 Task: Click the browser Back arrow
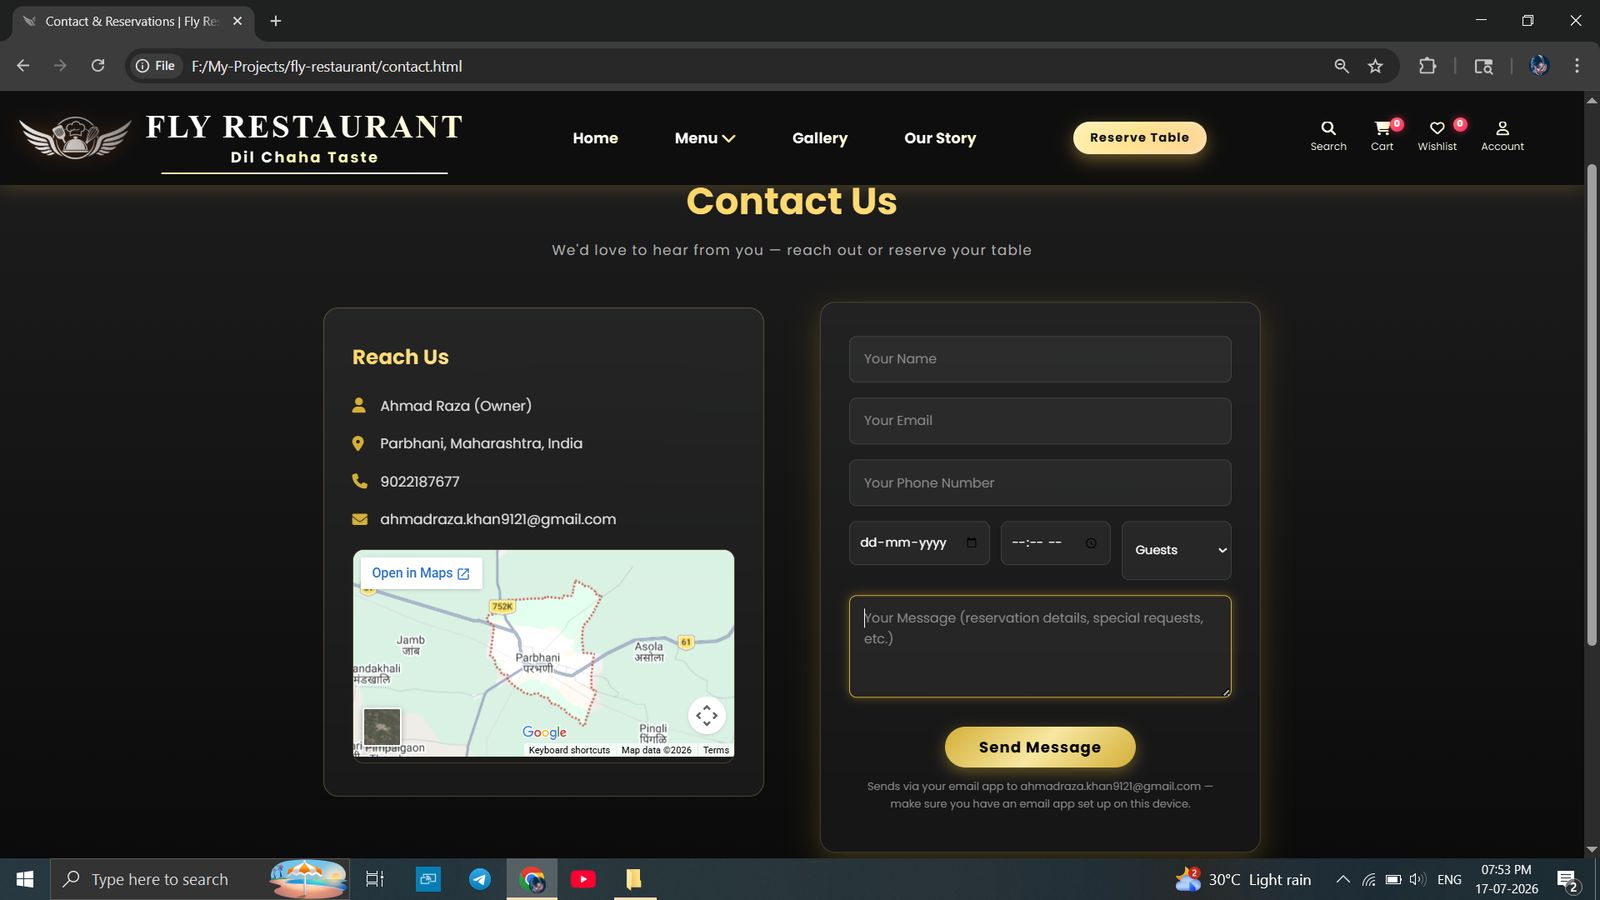coord(23,66)
